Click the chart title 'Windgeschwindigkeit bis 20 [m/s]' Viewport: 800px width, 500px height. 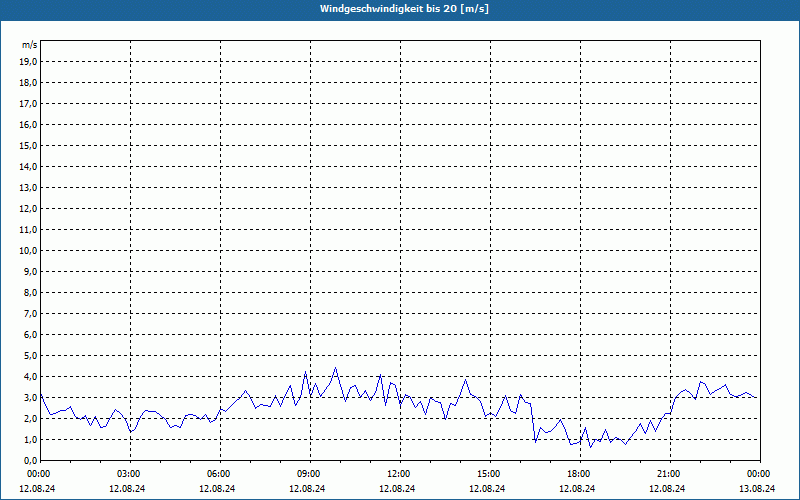click(404, 9)
